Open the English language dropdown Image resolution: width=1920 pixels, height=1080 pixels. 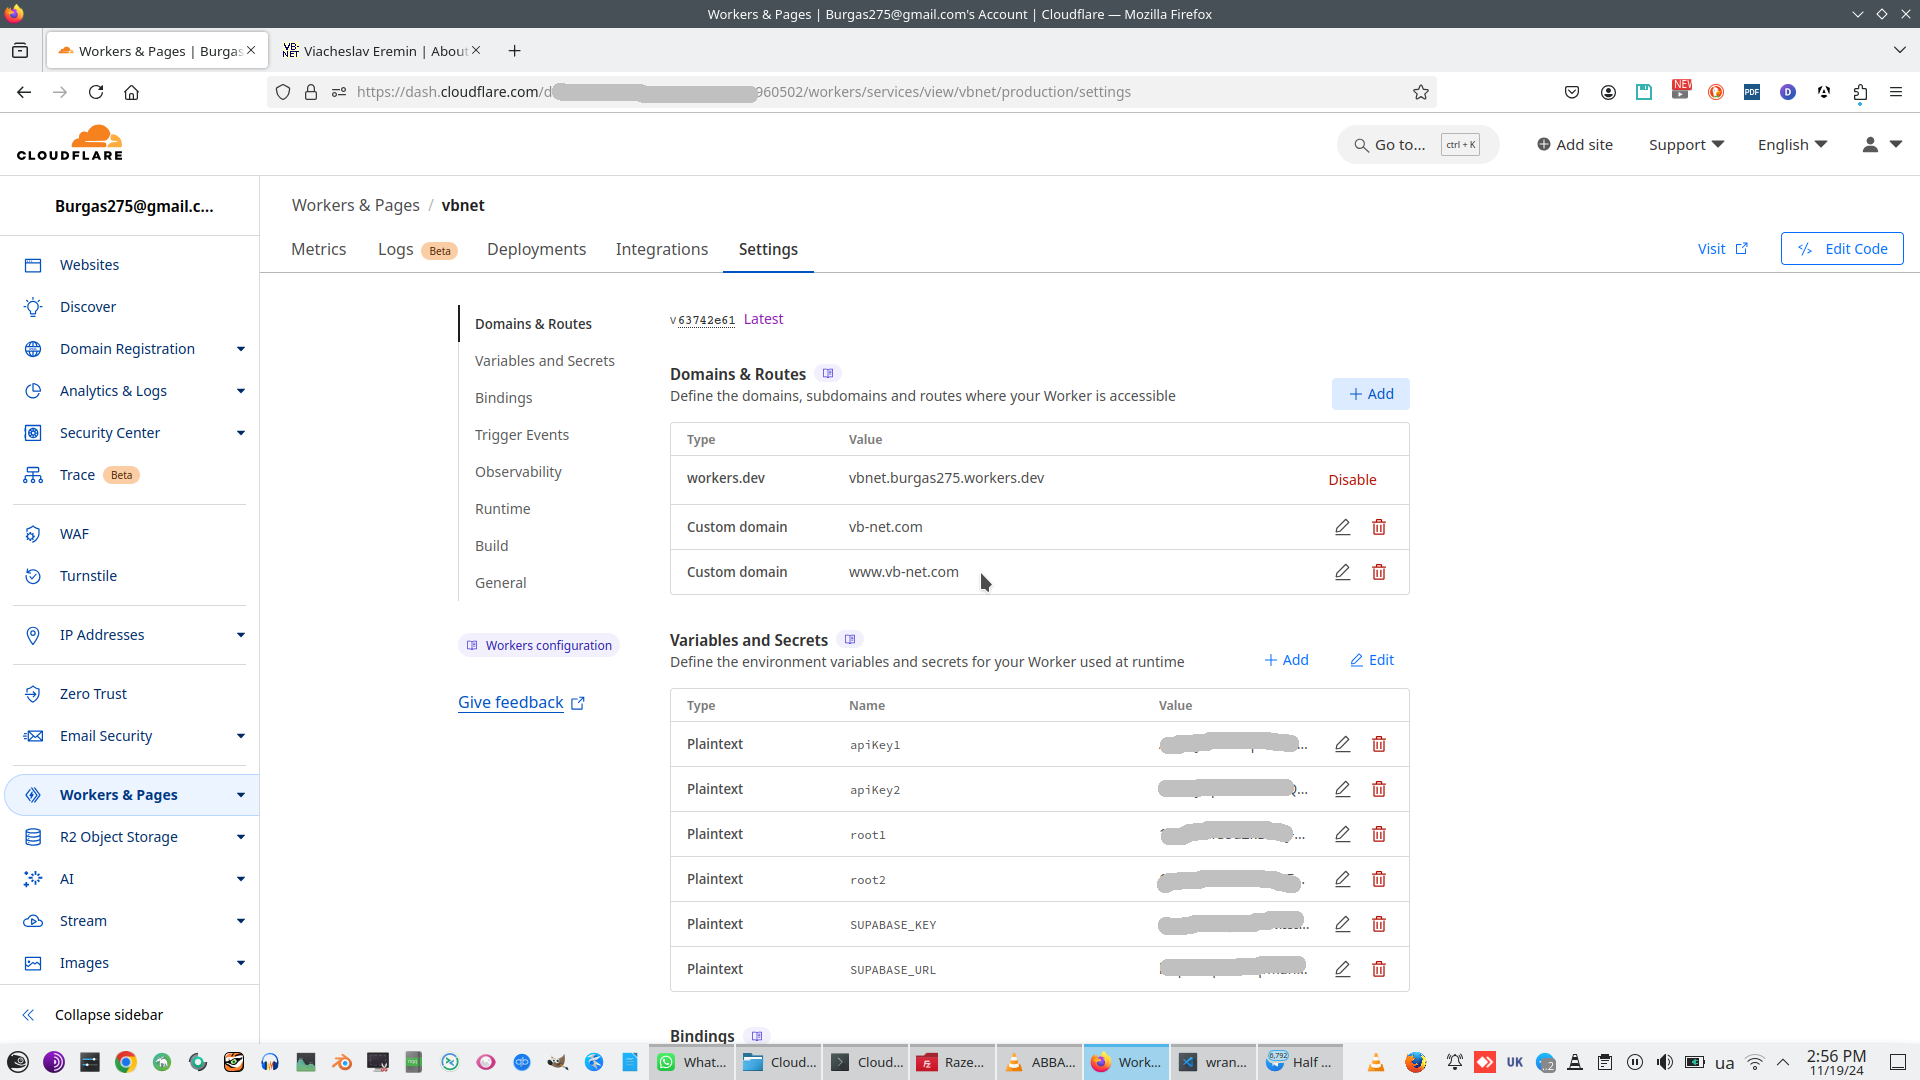pyautogui.click(x=1792, y=145)
